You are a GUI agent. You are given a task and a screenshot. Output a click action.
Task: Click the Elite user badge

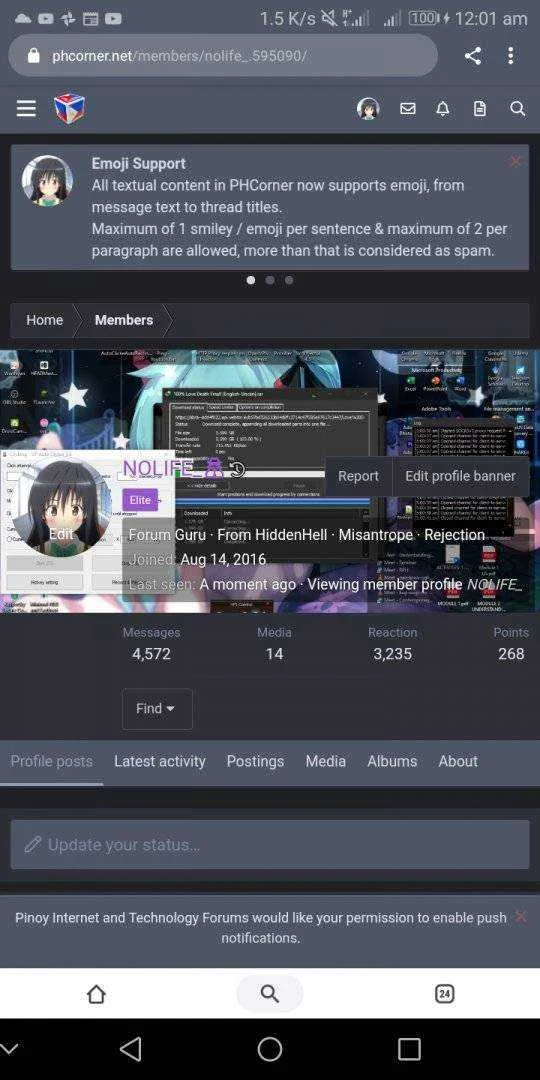140,500
